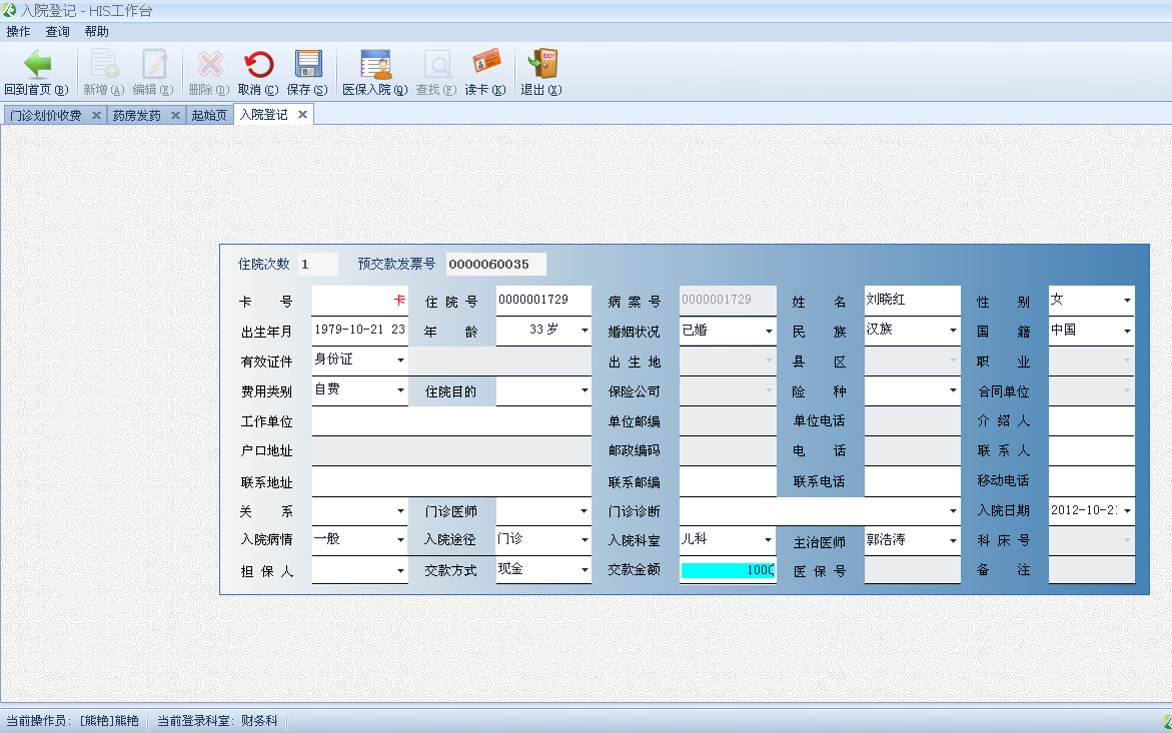The image size is (1172, 733).
Task: Click the 回到首页 green arrow icon
Action: pos(37,64)
